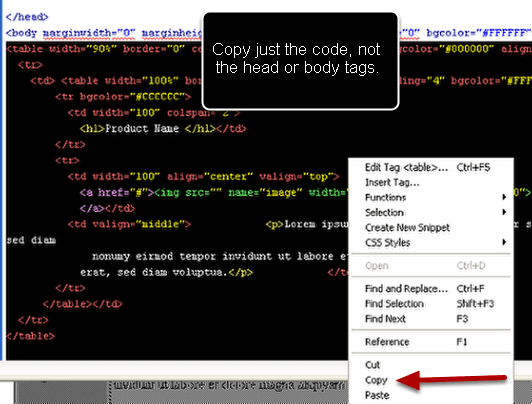Click the <td valign="middle"> tag

point(129,224)
